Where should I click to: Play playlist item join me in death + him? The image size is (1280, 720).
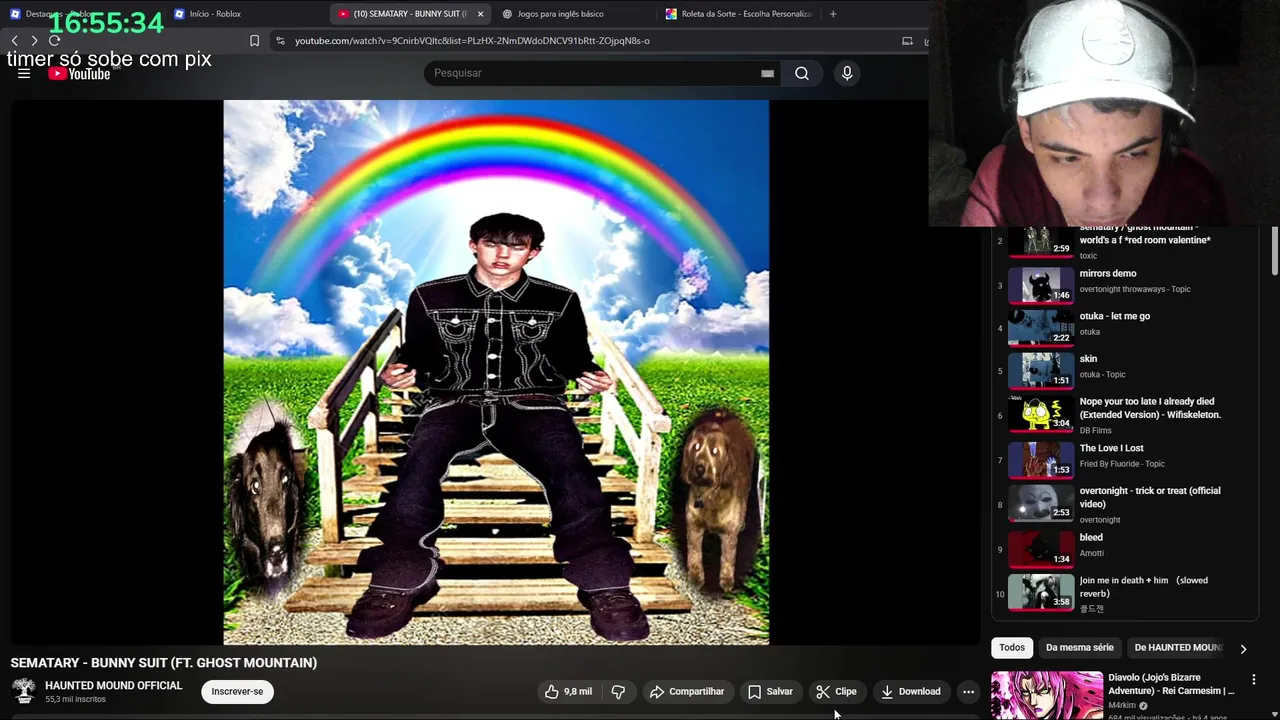[x=1125, y=592]
